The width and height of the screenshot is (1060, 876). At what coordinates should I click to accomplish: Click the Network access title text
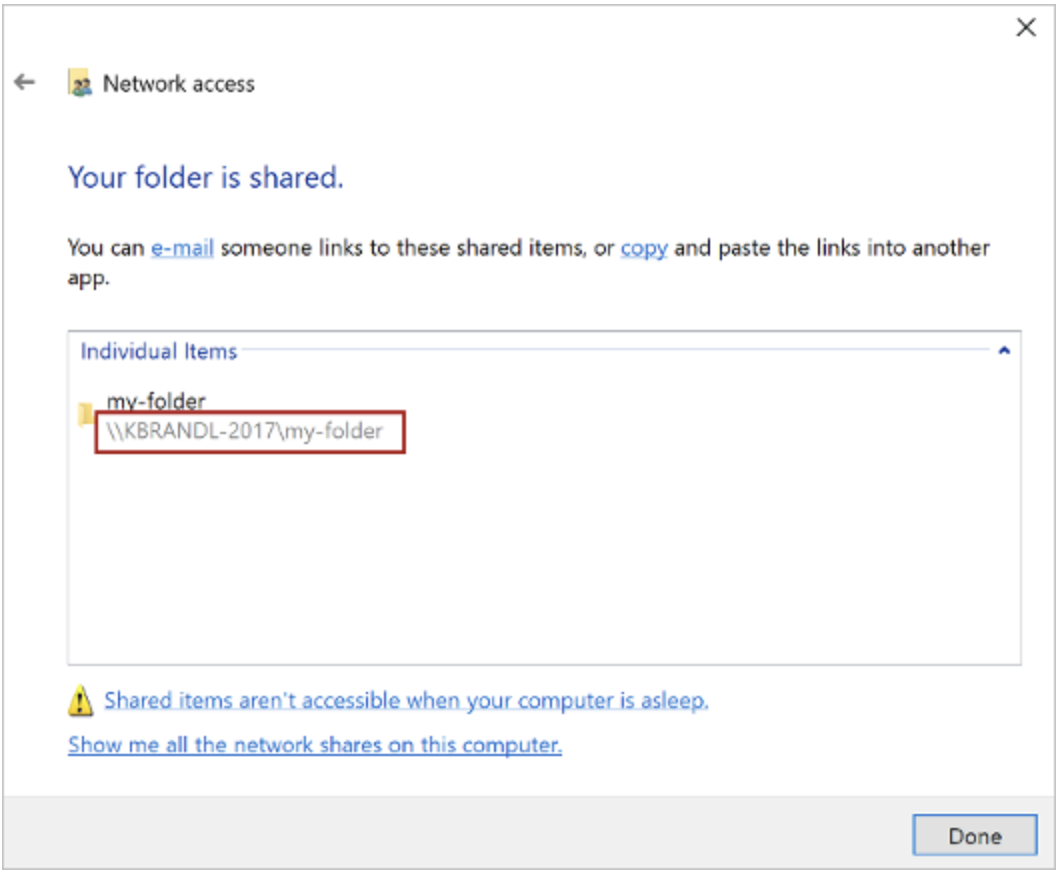point(179,84)
